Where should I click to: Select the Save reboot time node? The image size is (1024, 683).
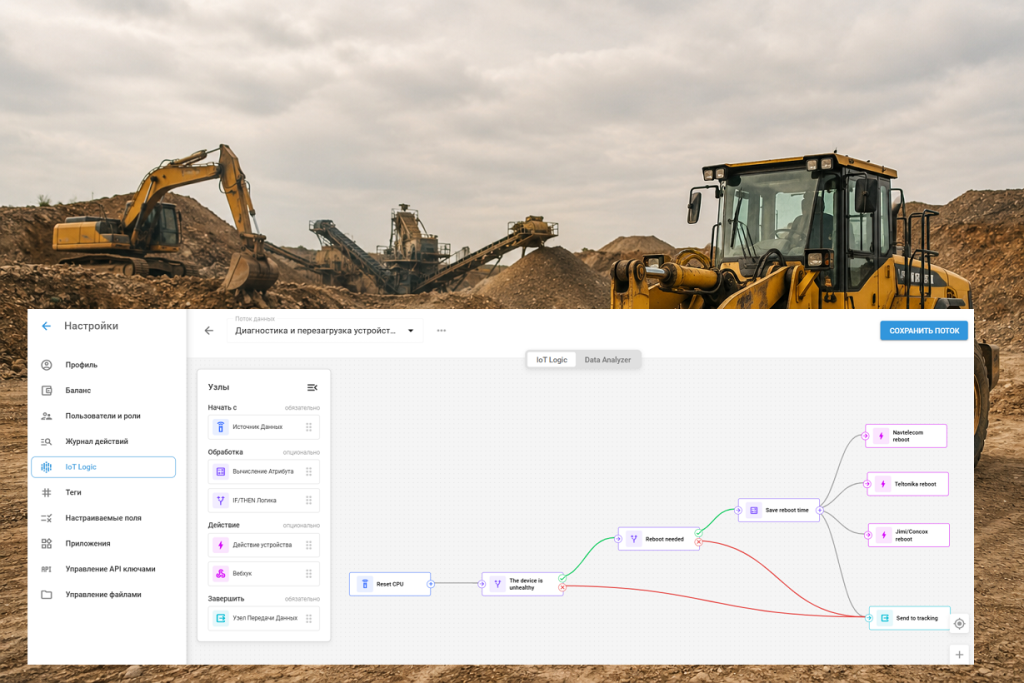(778, 510)
